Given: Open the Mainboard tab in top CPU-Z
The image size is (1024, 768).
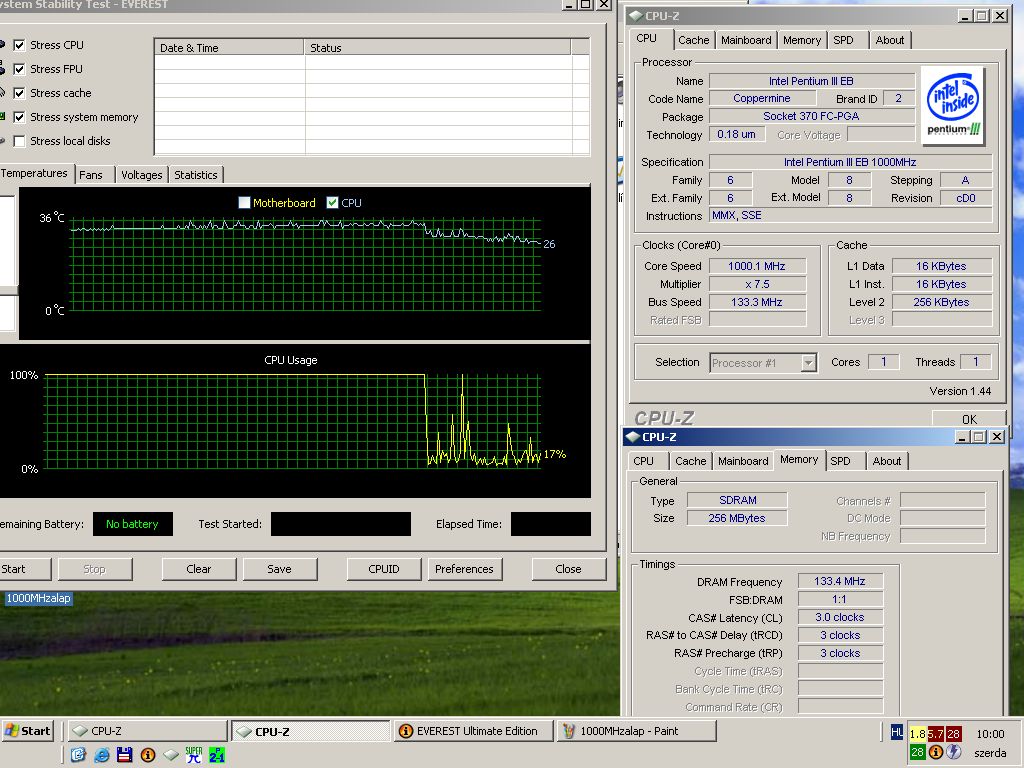Looking at the screenshot, I should [x=746, y=40].
